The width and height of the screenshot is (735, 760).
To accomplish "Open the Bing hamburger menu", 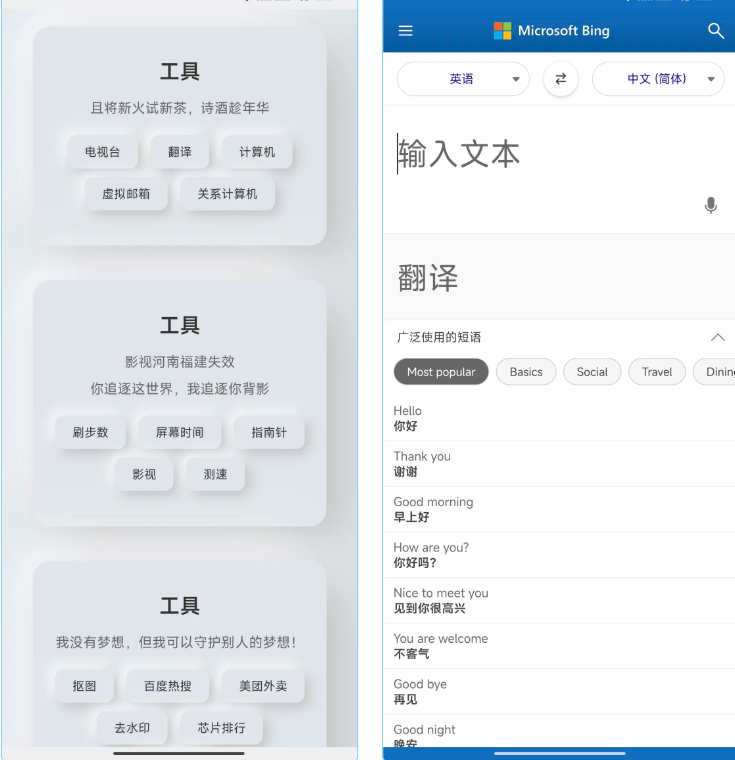I will click(405, 31).
